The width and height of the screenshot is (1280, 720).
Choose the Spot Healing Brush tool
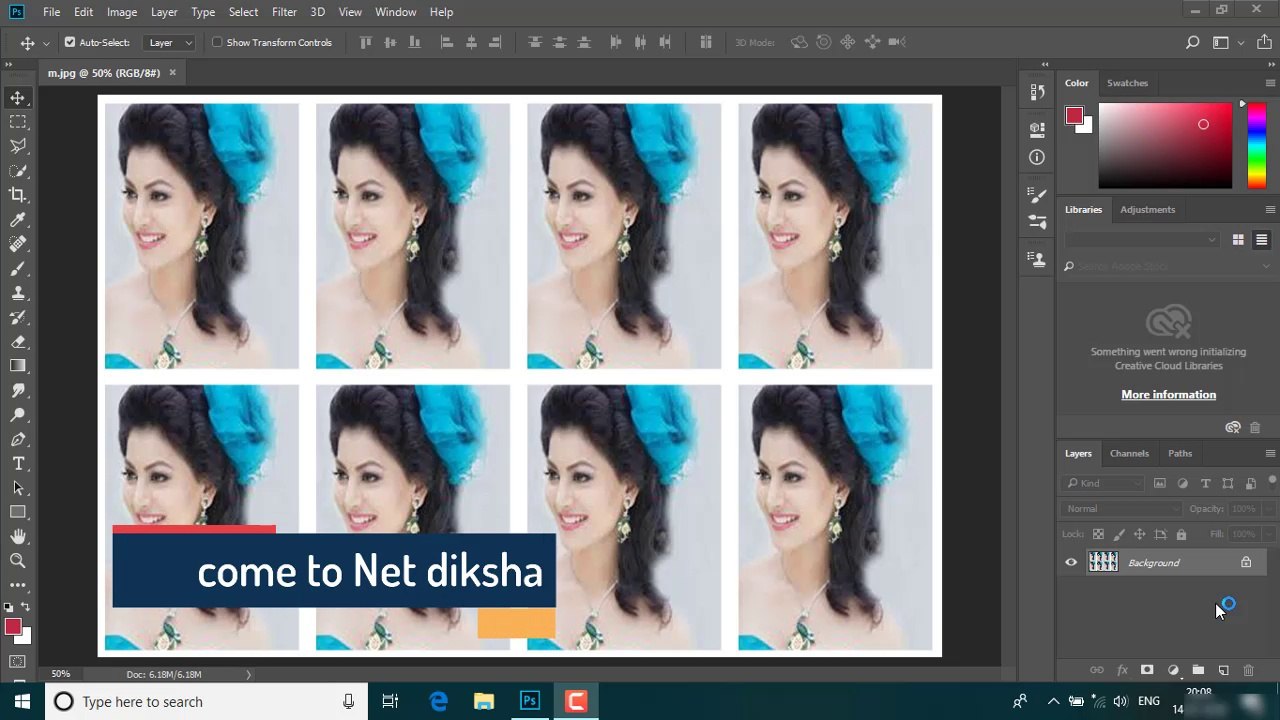[x=18, y=244]
